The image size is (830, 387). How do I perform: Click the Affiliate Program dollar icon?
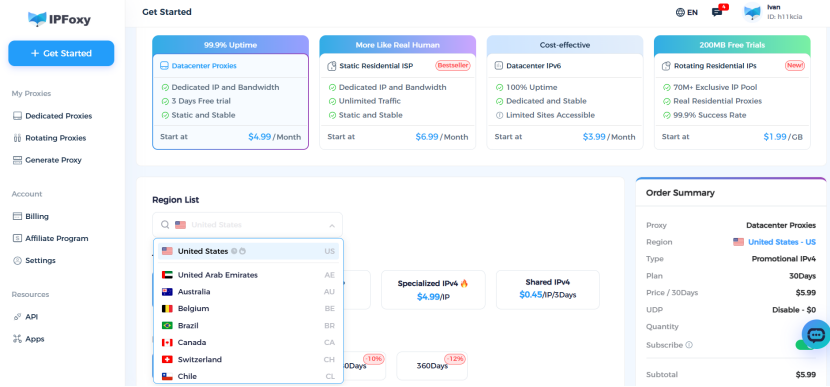tap(17, 238)
